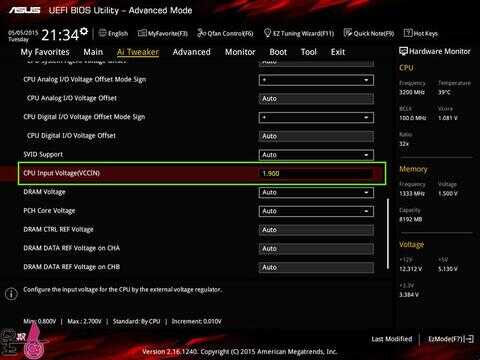The image size is (480, 360).
Task: Edit the CPU Input Voltage(VCCIN) 1.900 value
Action: coord(316,173)
